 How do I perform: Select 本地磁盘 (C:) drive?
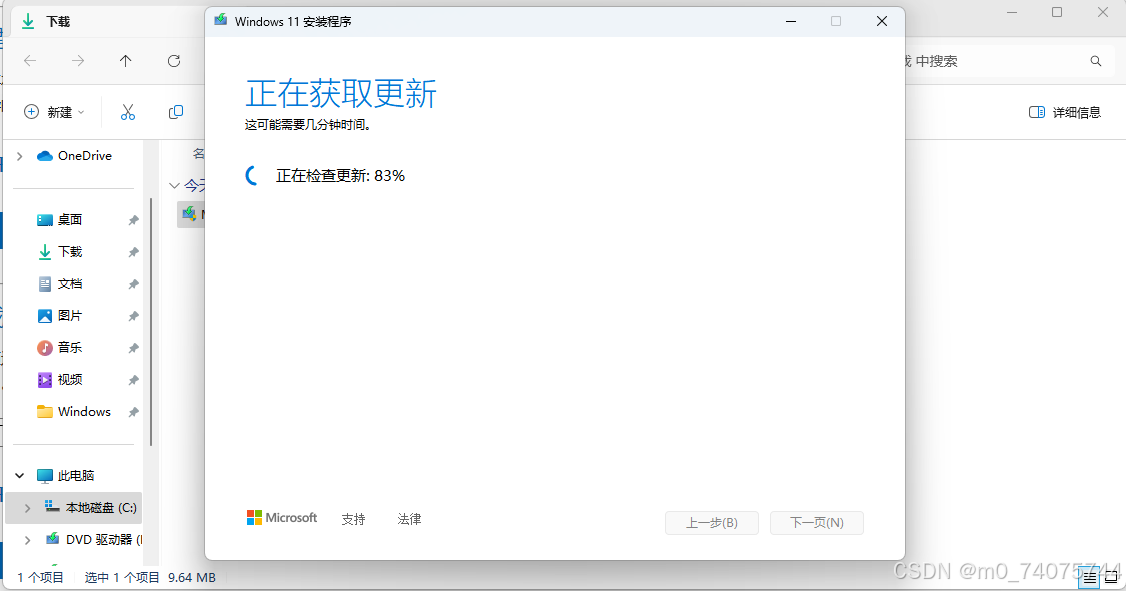[x=90, y=508]
